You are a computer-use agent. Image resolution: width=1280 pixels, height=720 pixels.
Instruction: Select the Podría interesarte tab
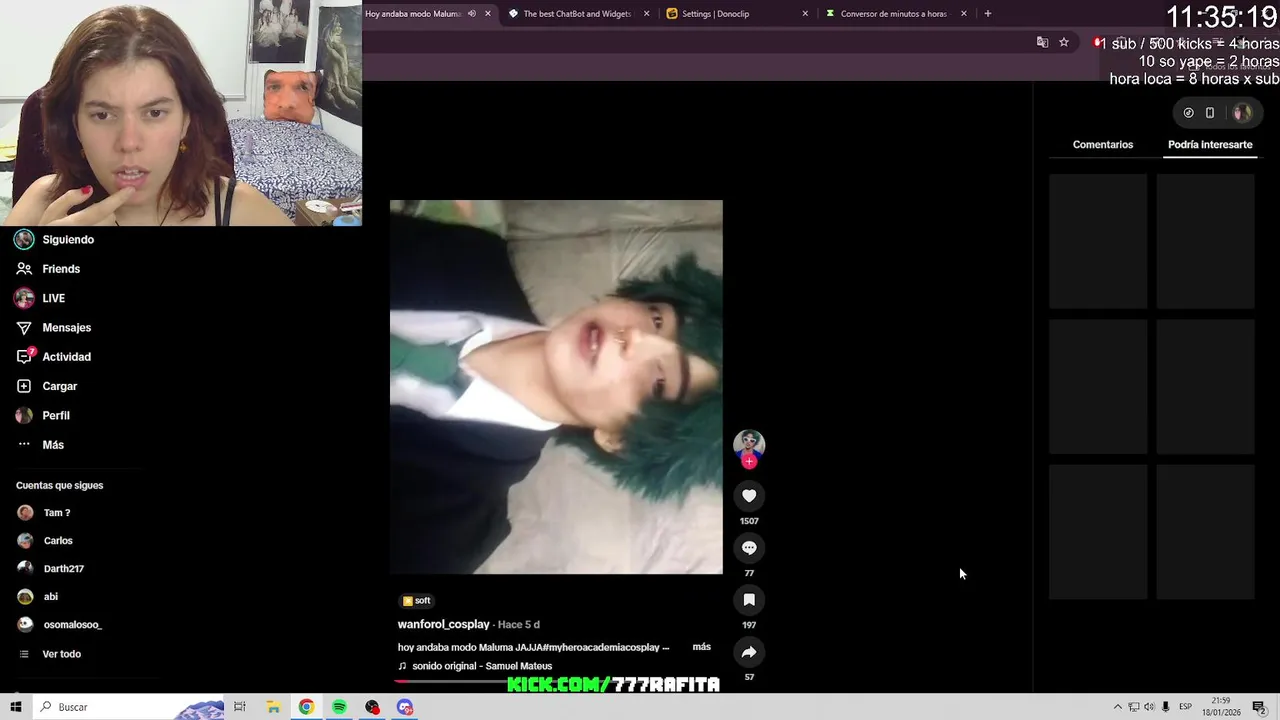(1210, 145)
